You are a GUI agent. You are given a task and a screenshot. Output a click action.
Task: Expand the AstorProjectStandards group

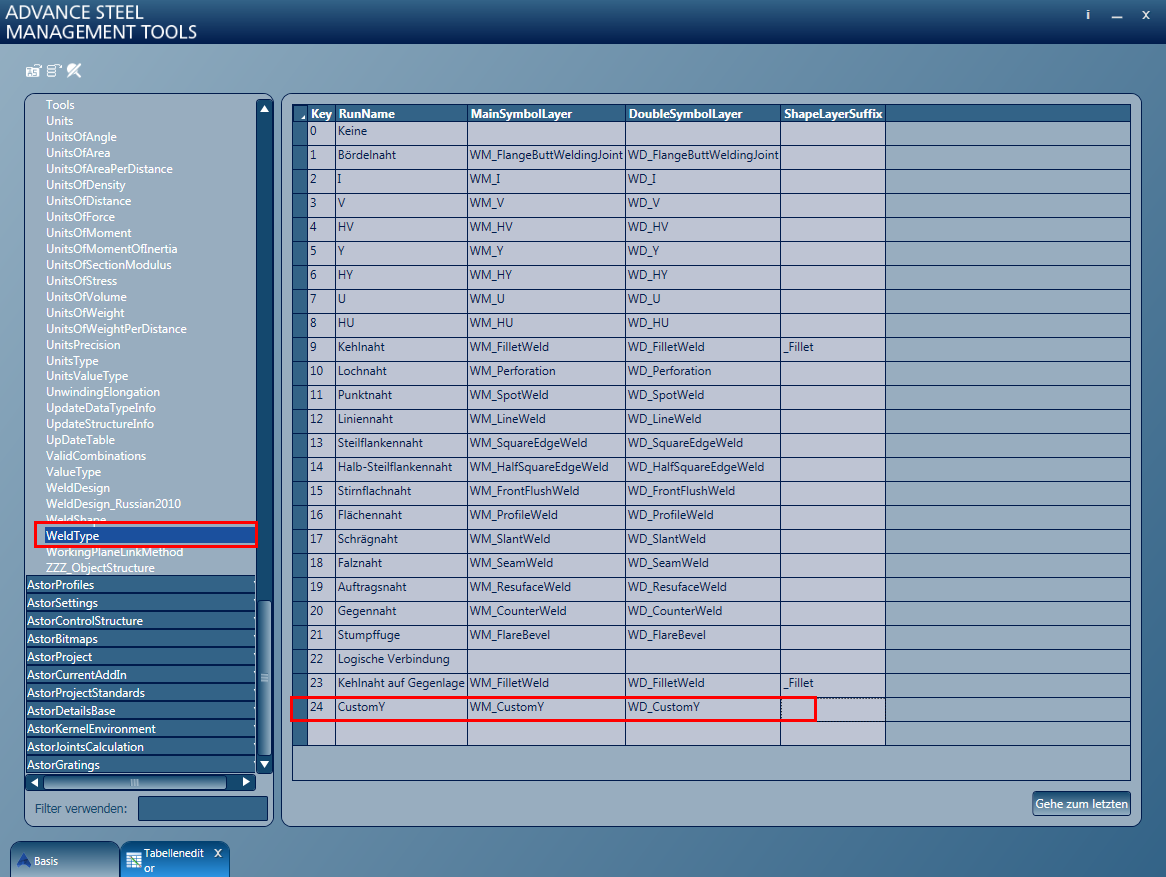(x=141, y=693)
